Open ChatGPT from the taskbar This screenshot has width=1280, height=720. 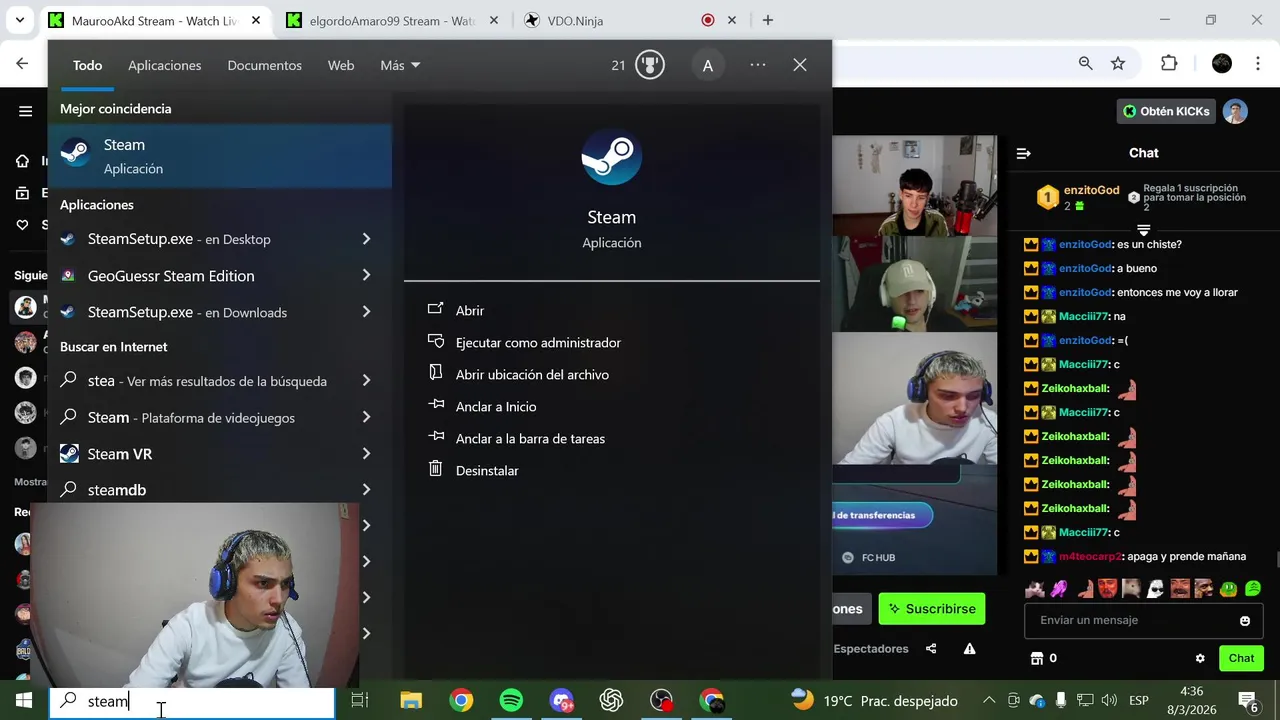coord(611,700)
